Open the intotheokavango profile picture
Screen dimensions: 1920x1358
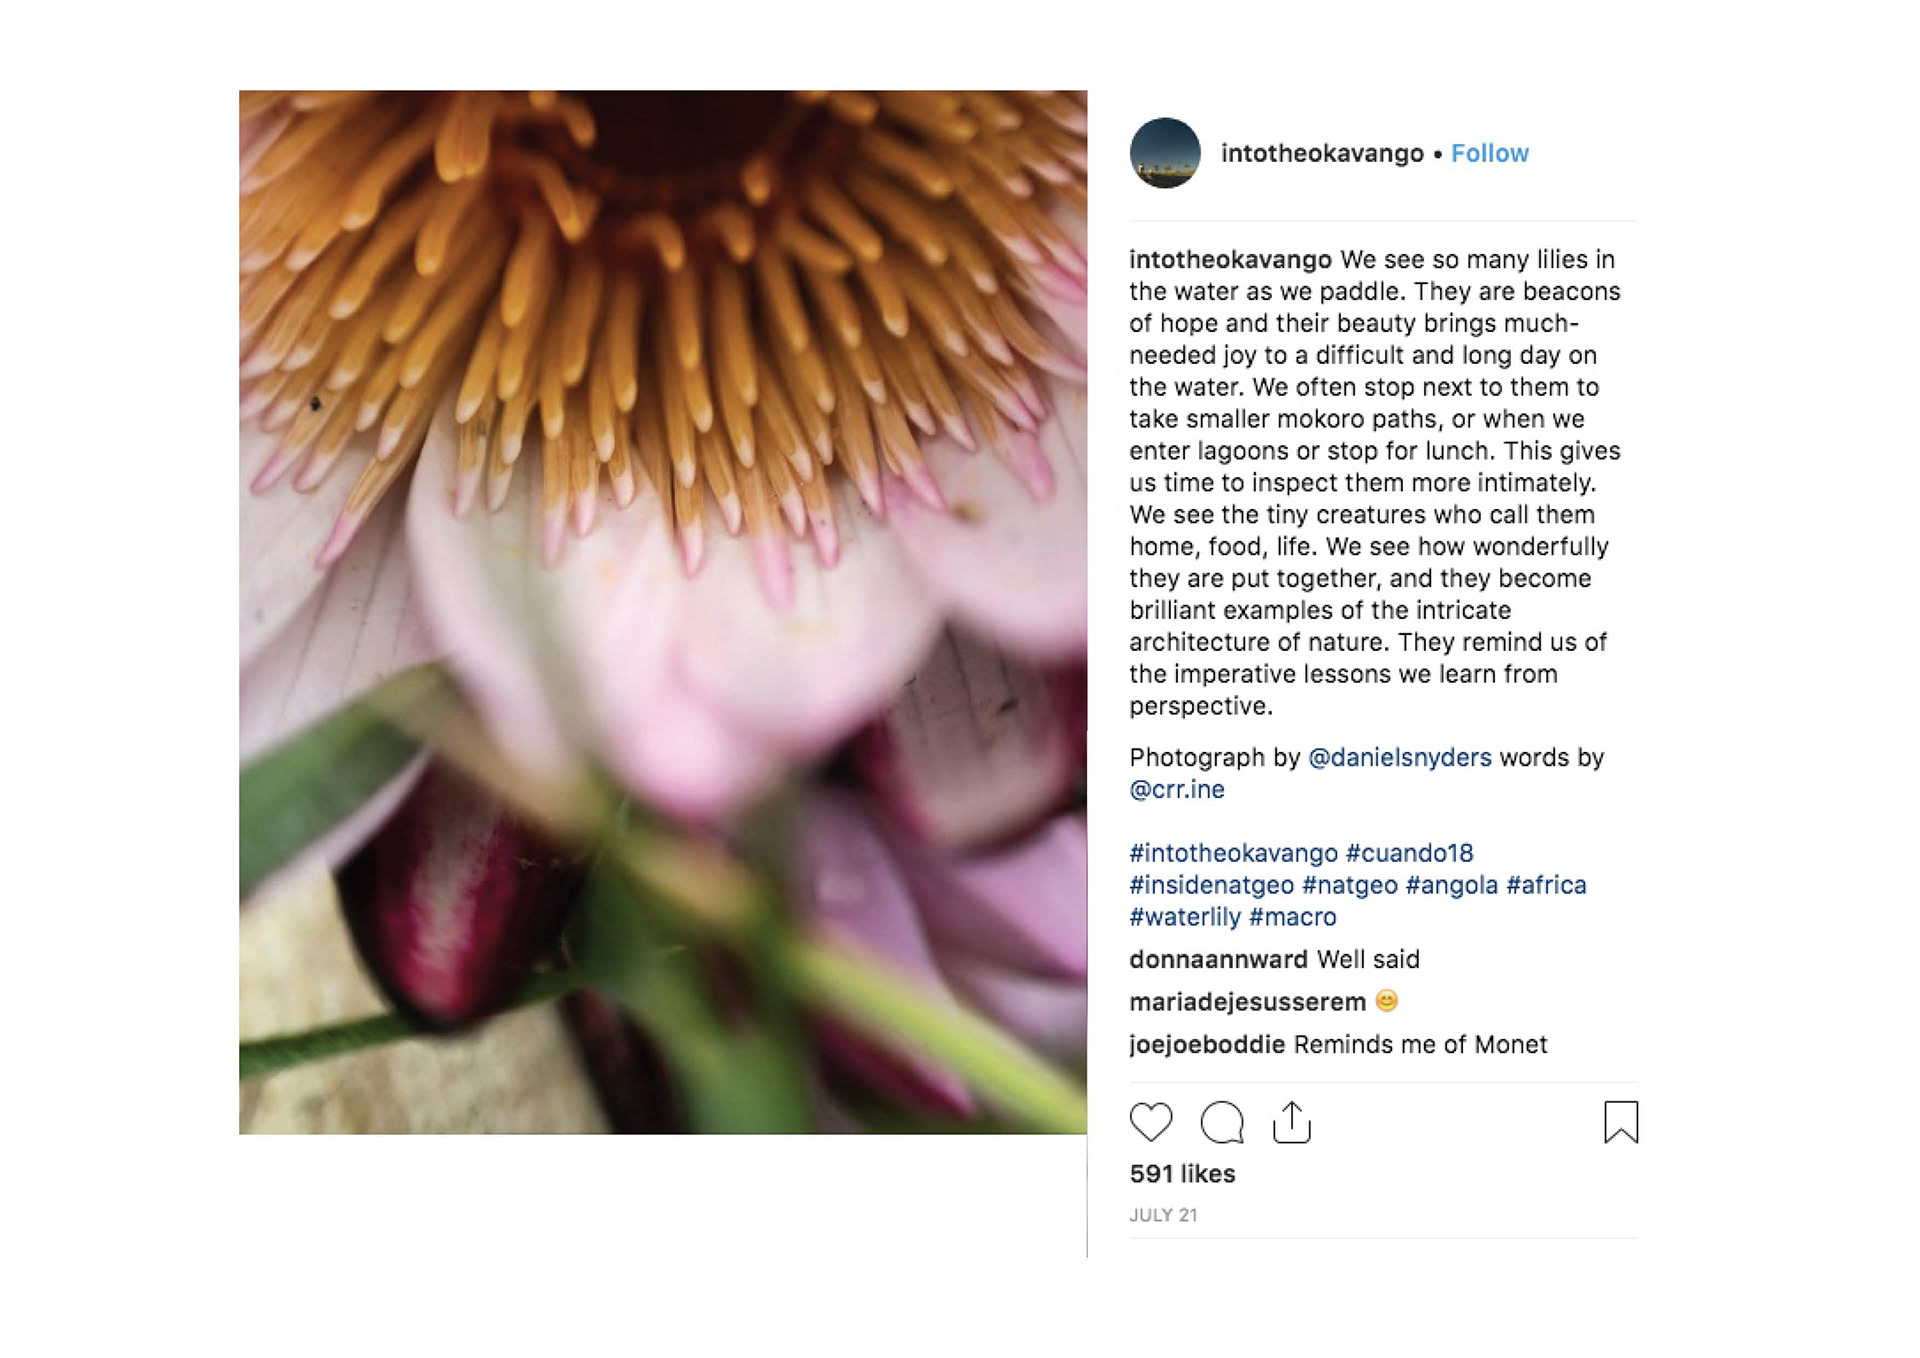(1165, 153)
